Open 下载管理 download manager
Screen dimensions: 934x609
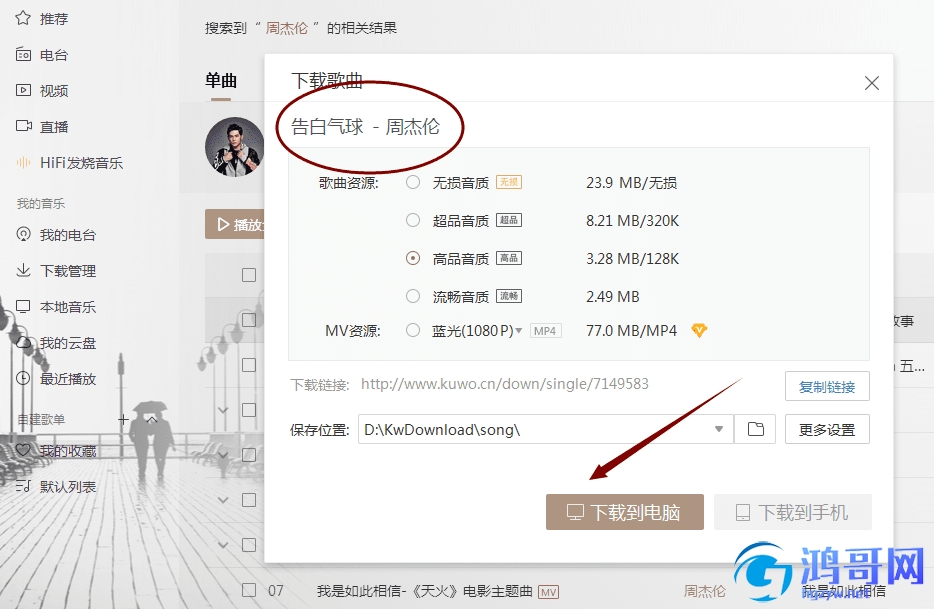point(55,271)
